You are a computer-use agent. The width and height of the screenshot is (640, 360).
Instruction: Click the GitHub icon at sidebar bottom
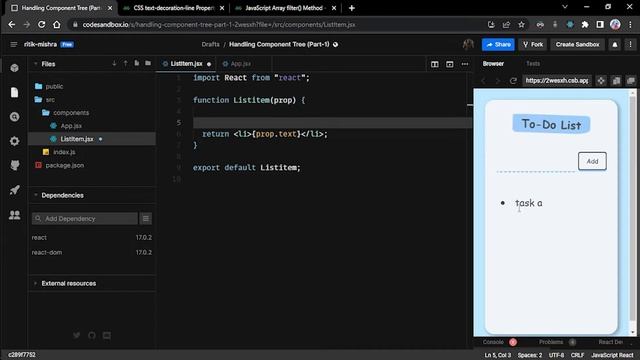(91, 335)
